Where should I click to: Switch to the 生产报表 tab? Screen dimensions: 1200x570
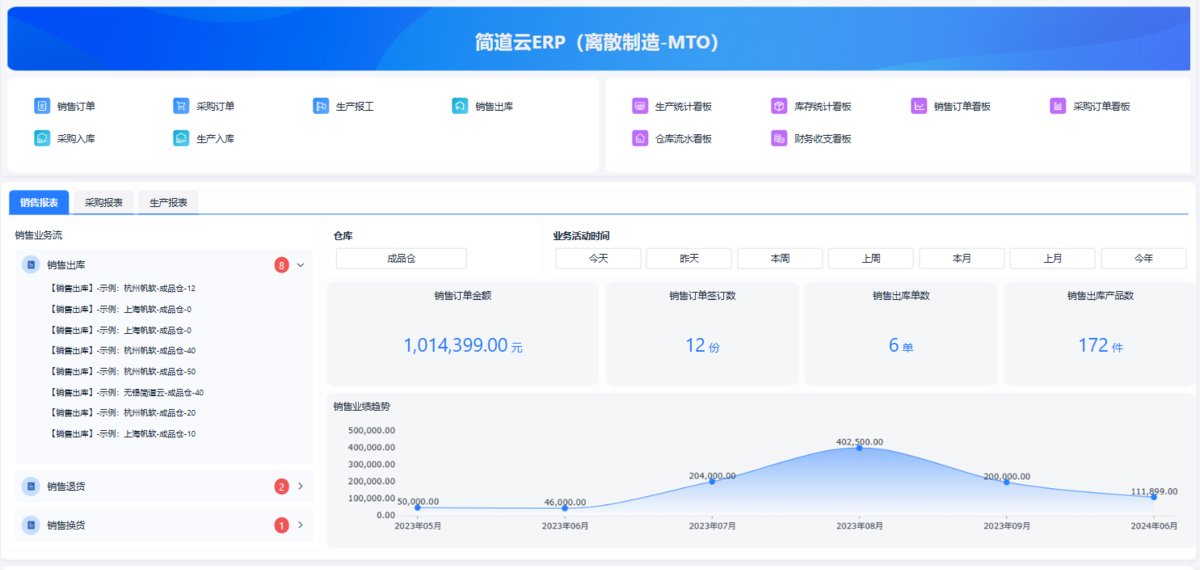[168, 202]
